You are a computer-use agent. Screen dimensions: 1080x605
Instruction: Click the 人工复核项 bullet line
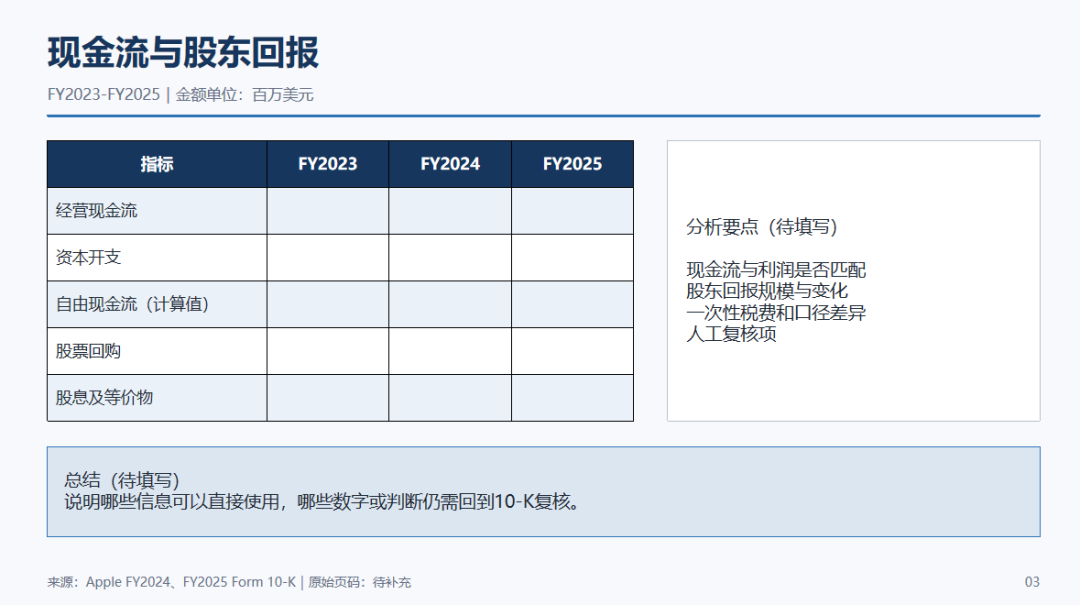[731, 334]
